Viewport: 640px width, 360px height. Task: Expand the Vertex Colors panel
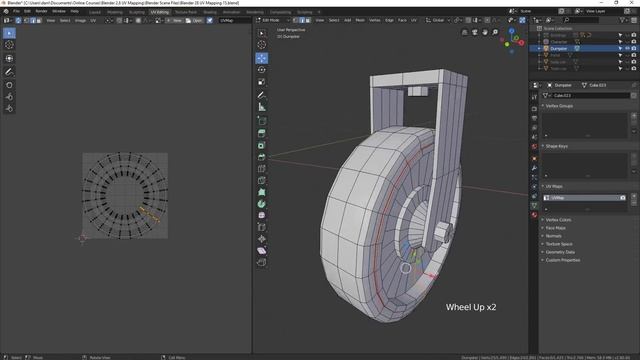click(558, 220)
